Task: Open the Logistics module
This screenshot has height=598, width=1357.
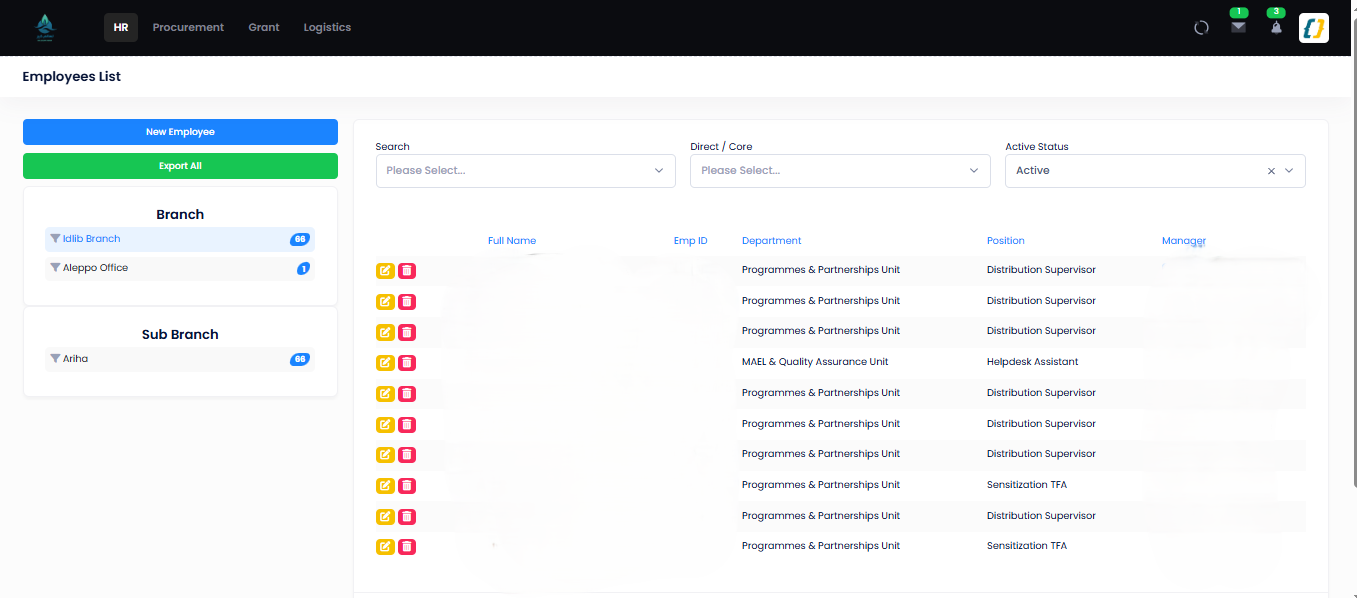Action: (x=327, y=28)
